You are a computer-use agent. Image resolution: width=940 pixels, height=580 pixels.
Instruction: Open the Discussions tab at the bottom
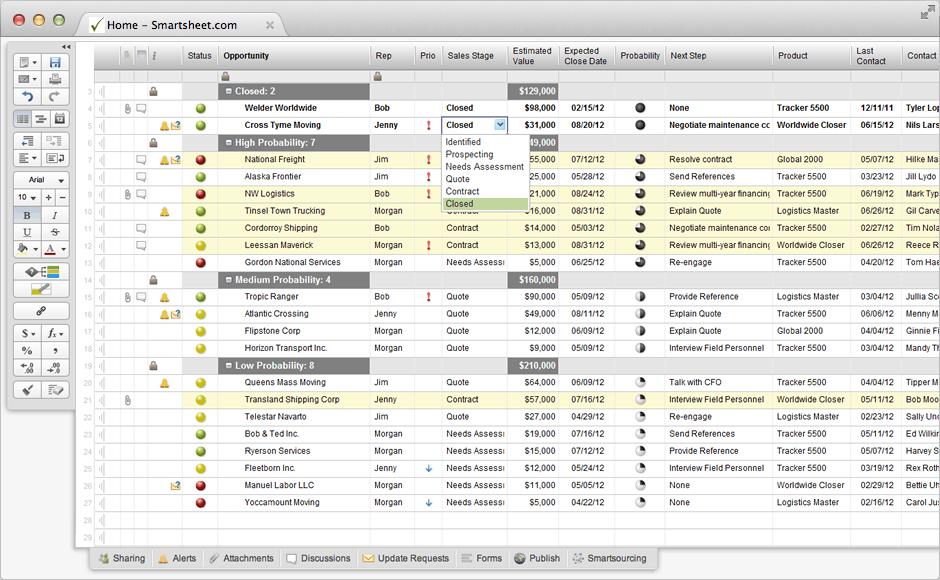point(318,559)
